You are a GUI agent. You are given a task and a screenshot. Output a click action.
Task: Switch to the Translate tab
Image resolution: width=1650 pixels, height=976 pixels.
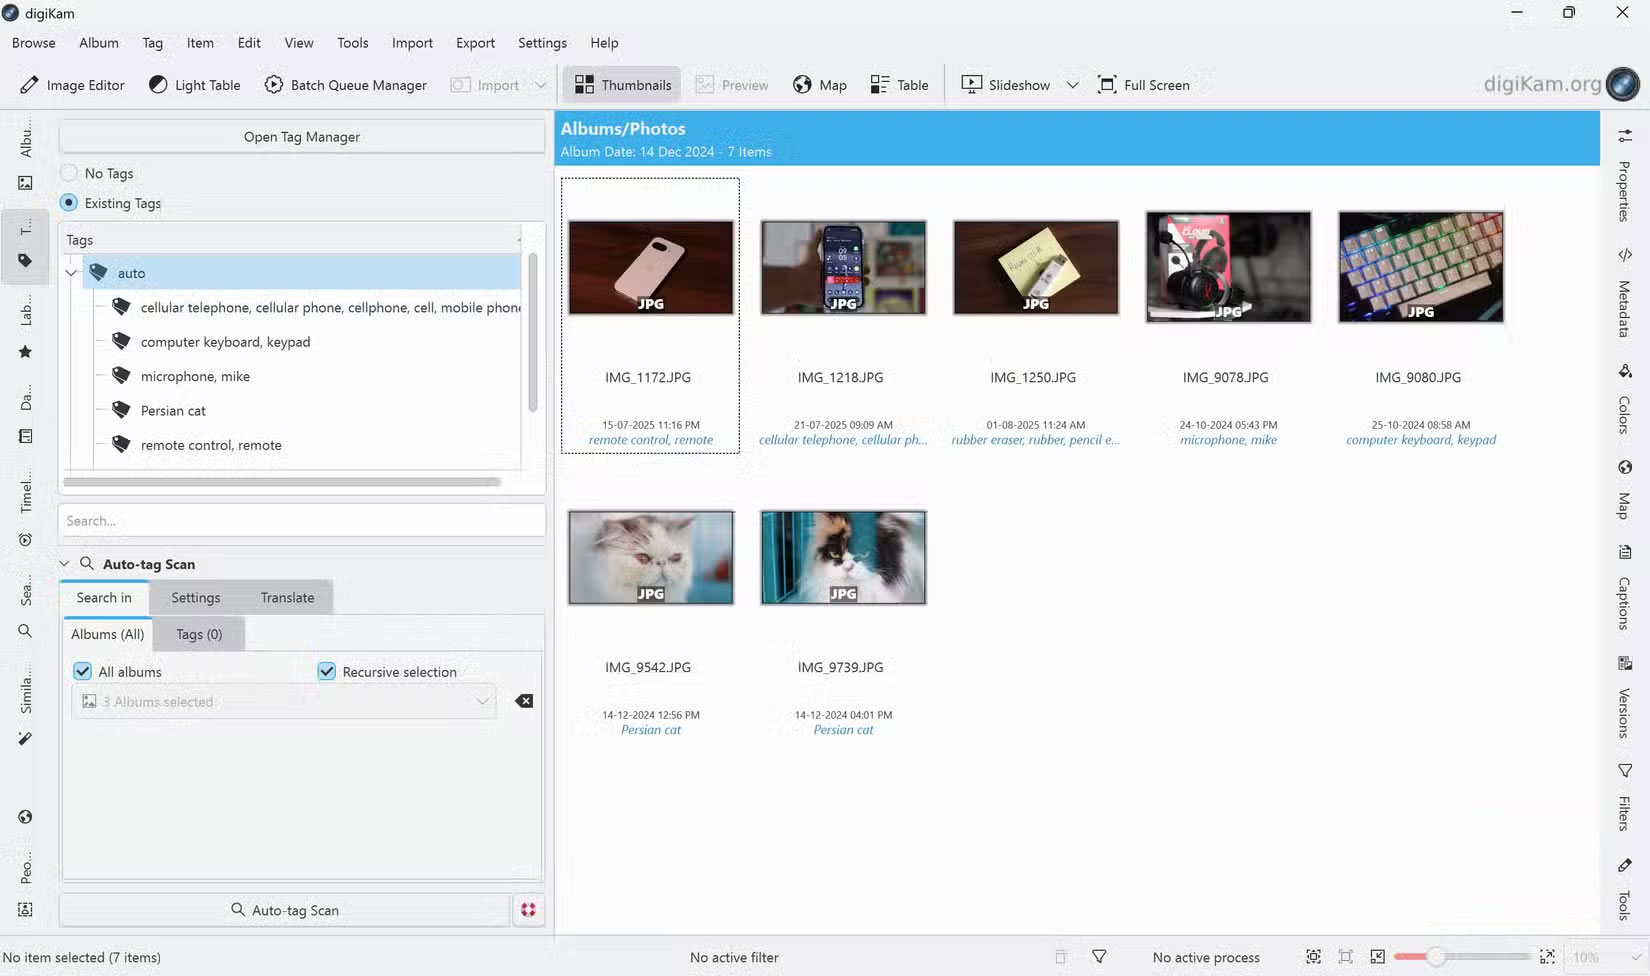(287, 597)
